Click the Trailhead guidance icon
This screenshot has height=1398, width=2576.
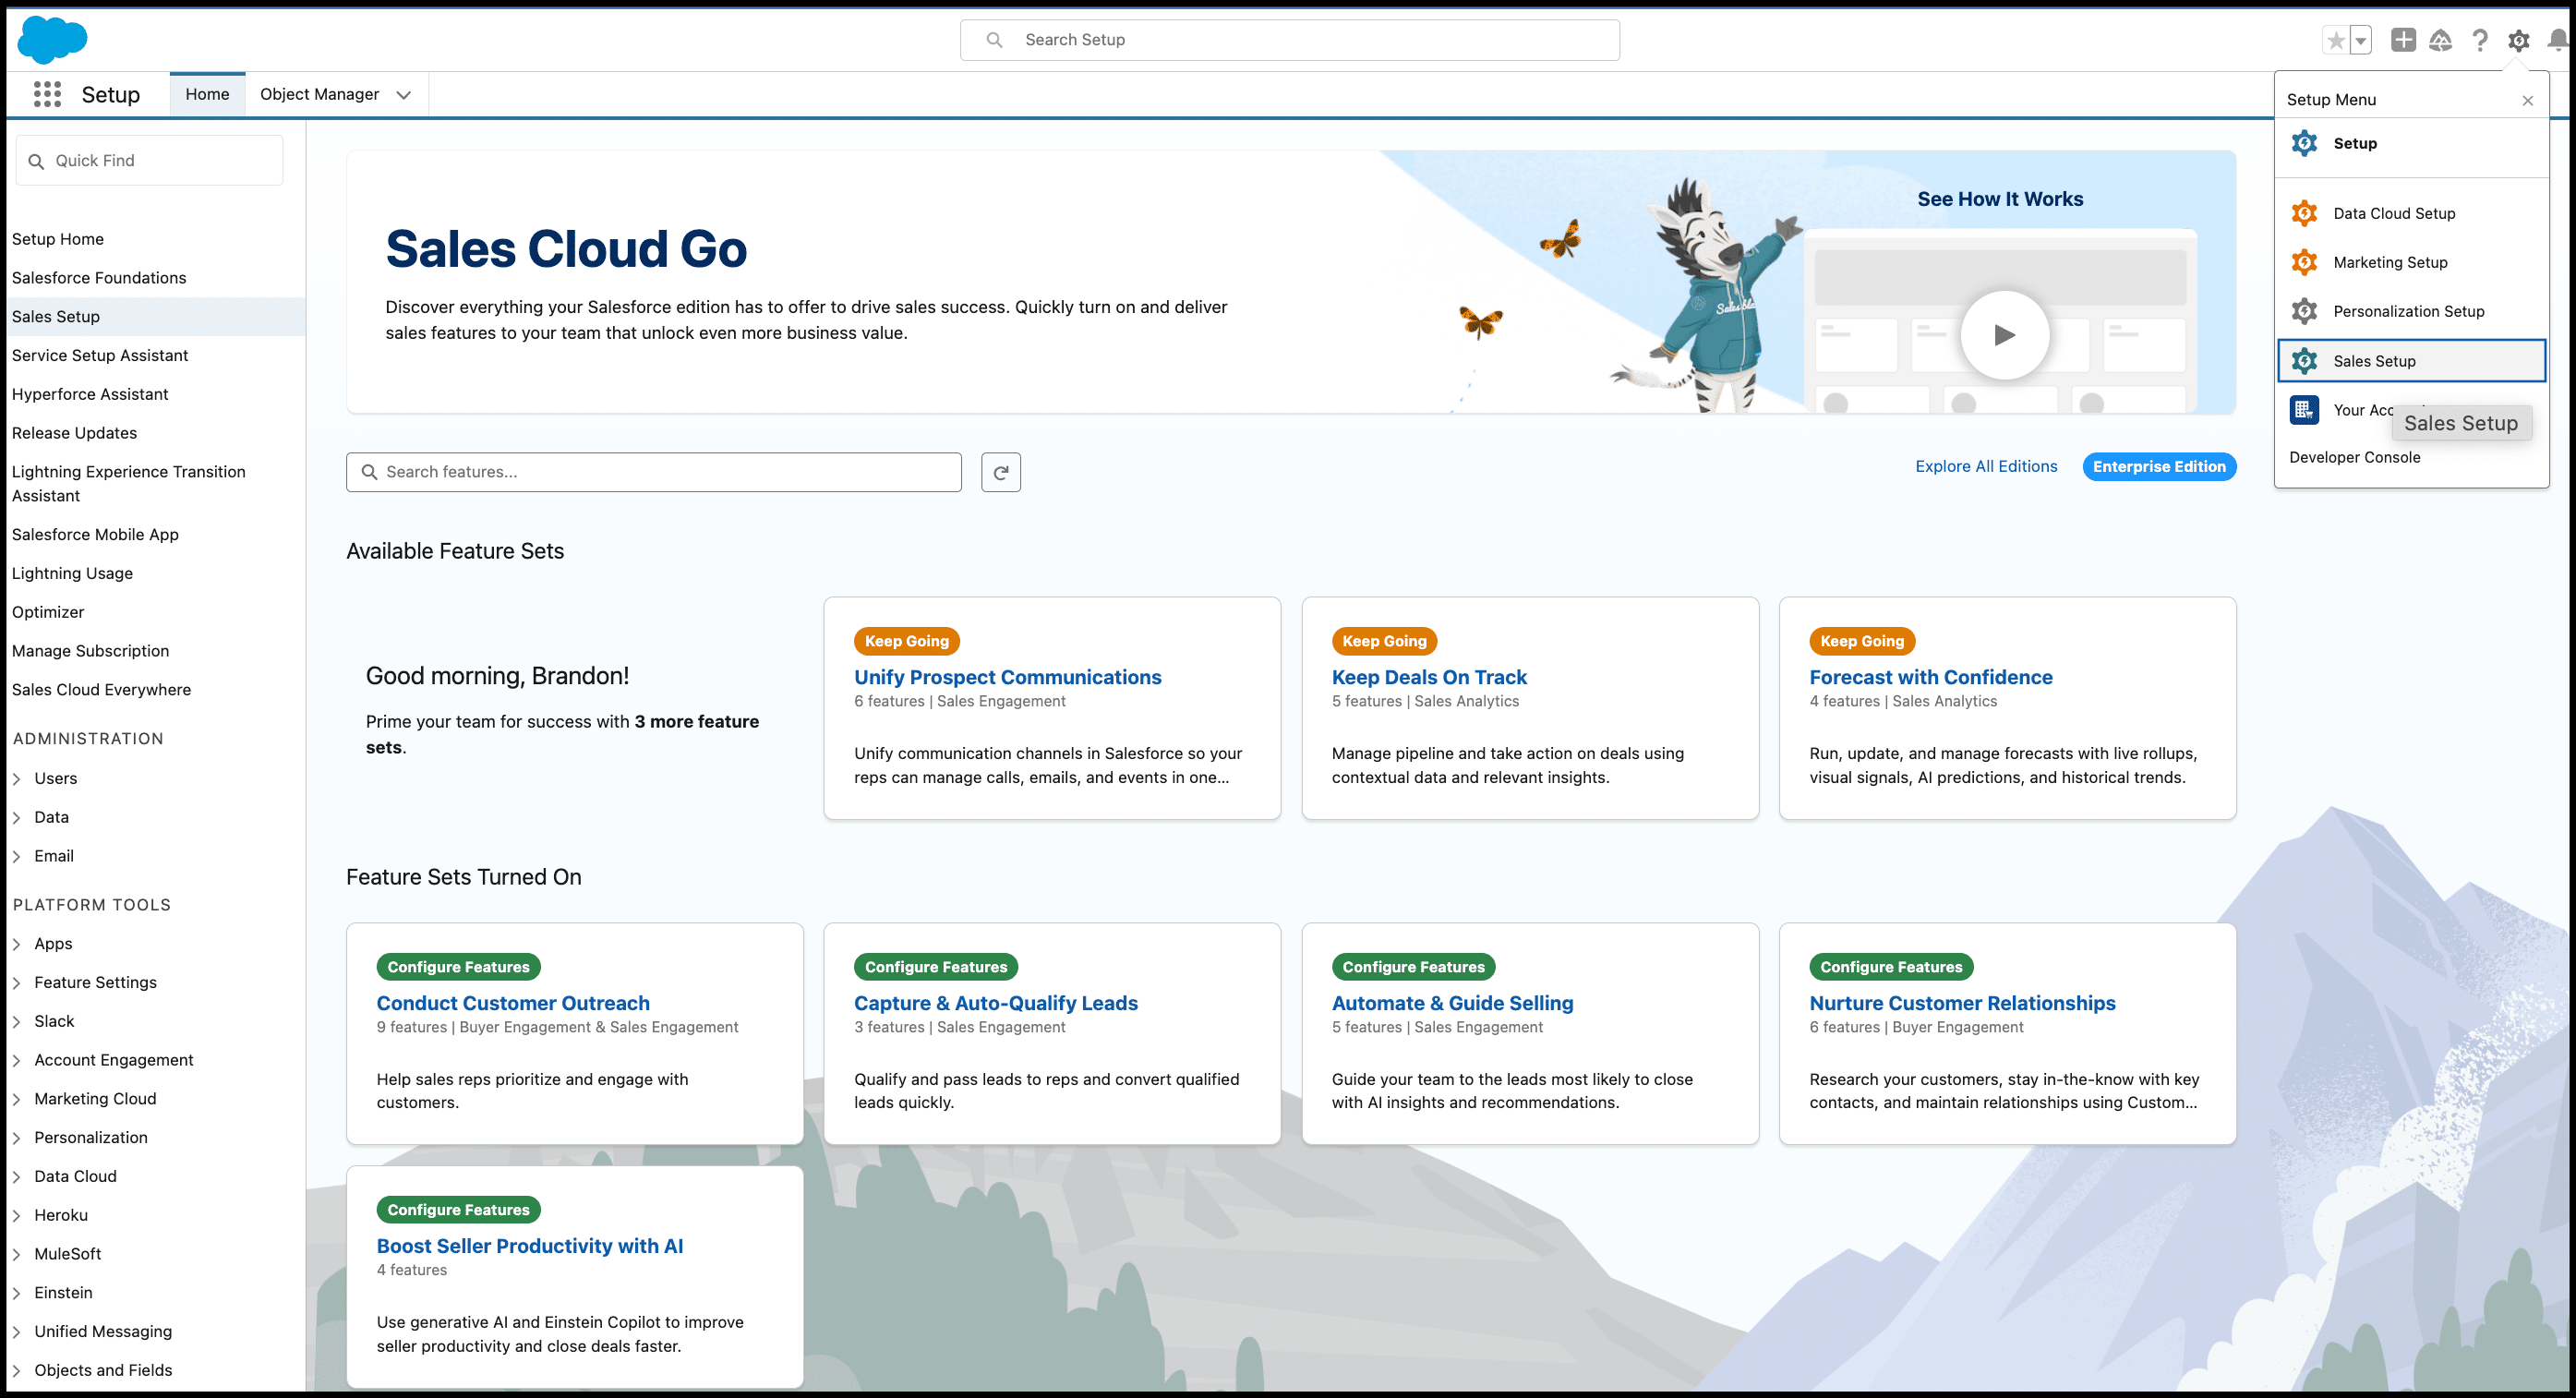(2441, 40)
